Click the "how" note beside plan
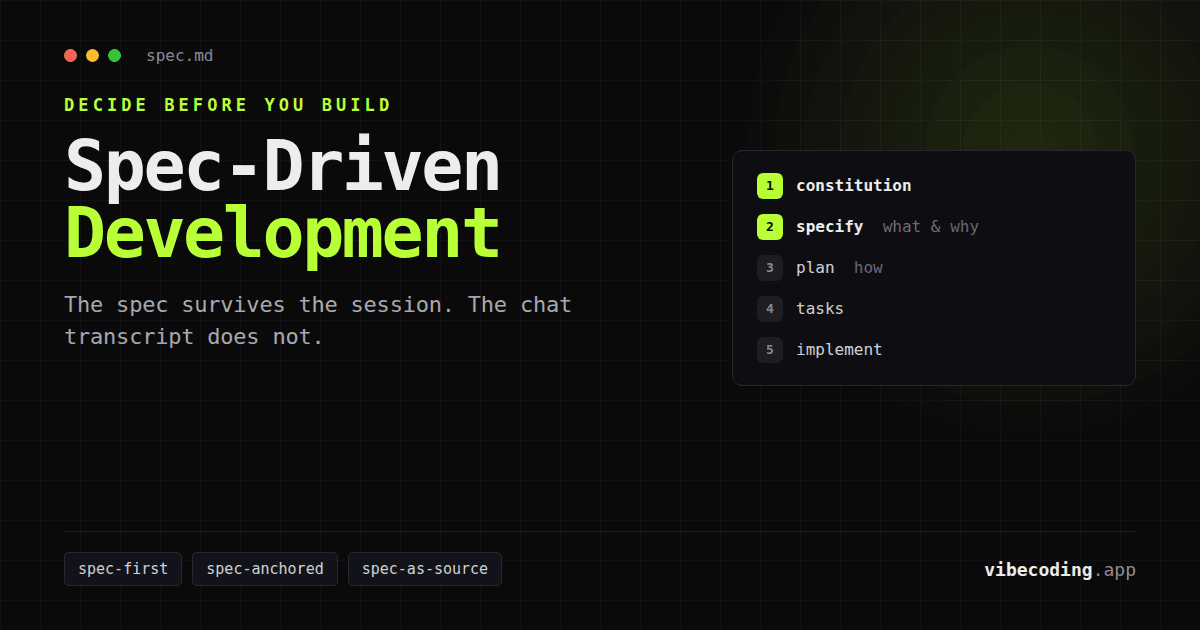This screenshot has width=1200, height=630. [868, 268]
